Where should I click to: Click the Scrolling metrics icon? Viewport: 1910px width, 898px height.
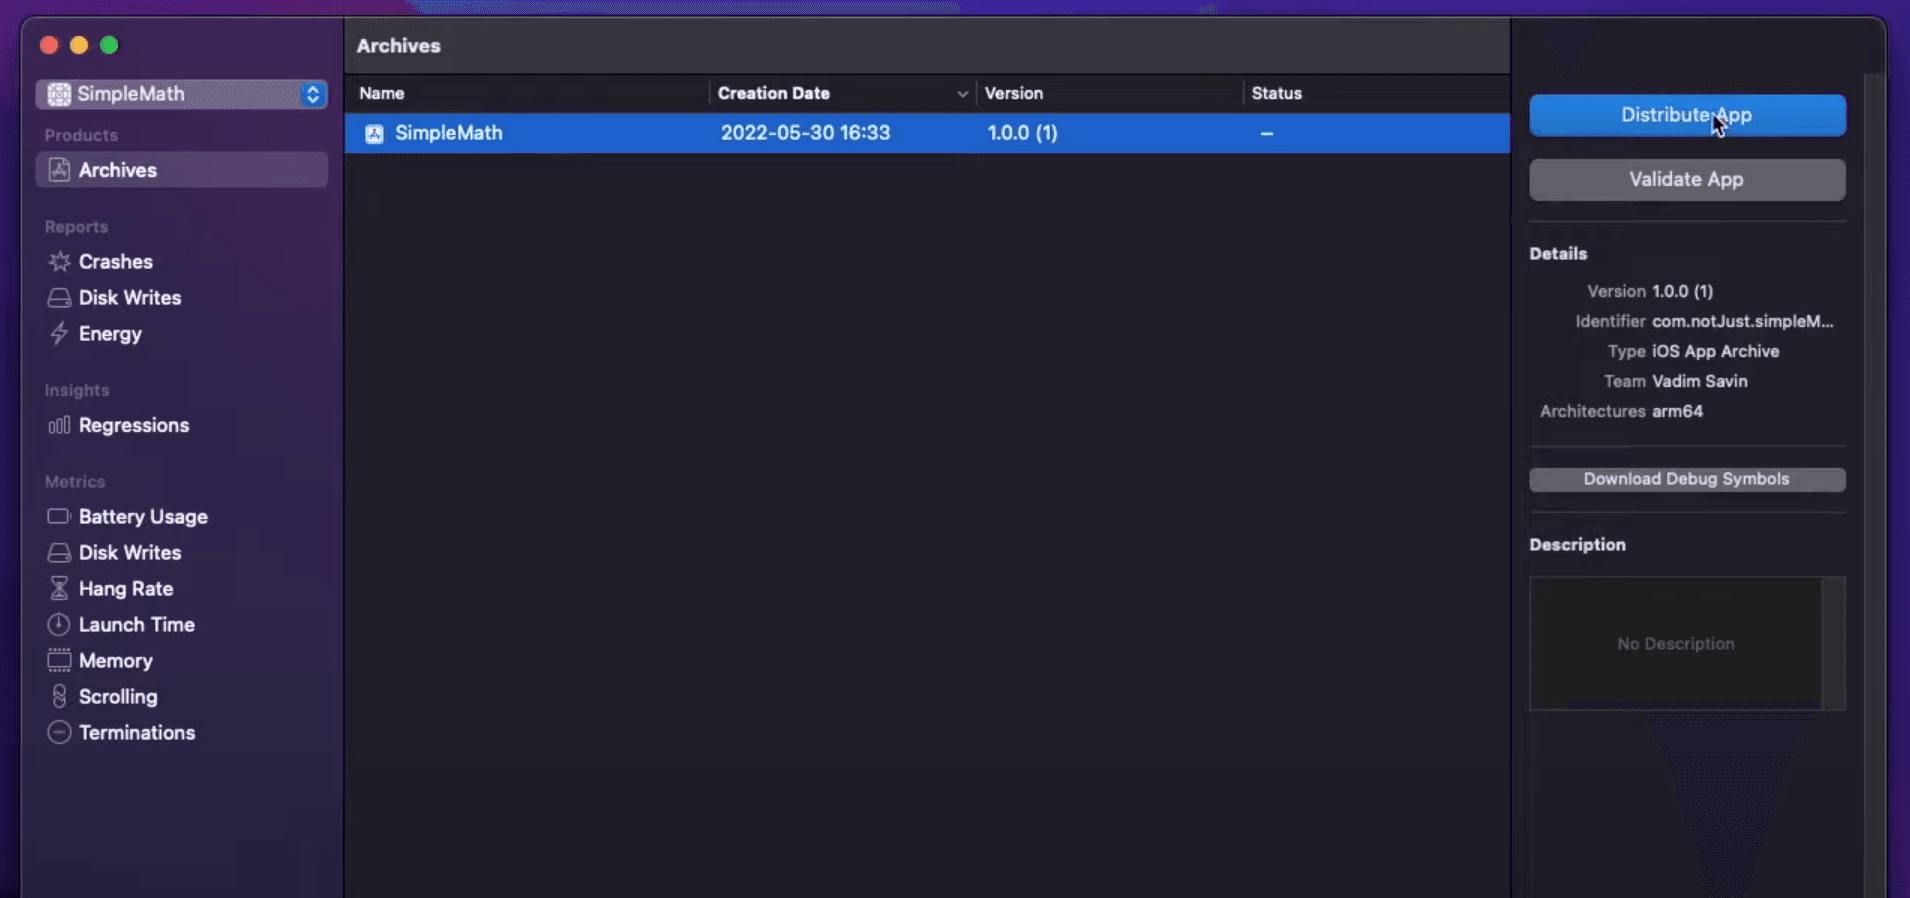[x=59, y=697]
